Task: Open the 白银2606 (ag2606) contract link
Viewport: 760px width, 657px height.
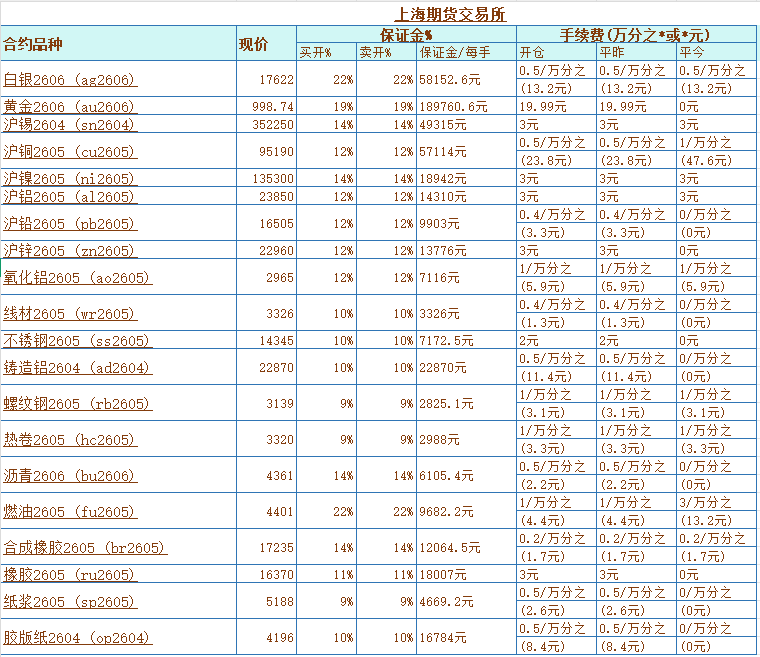Action: click(69, 79)
